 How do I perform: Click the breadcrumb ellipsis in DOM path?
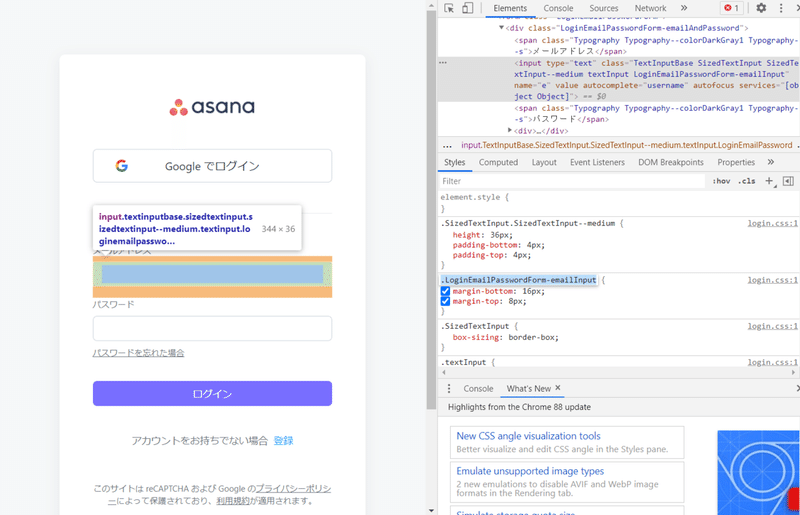[x=447, y=145]
